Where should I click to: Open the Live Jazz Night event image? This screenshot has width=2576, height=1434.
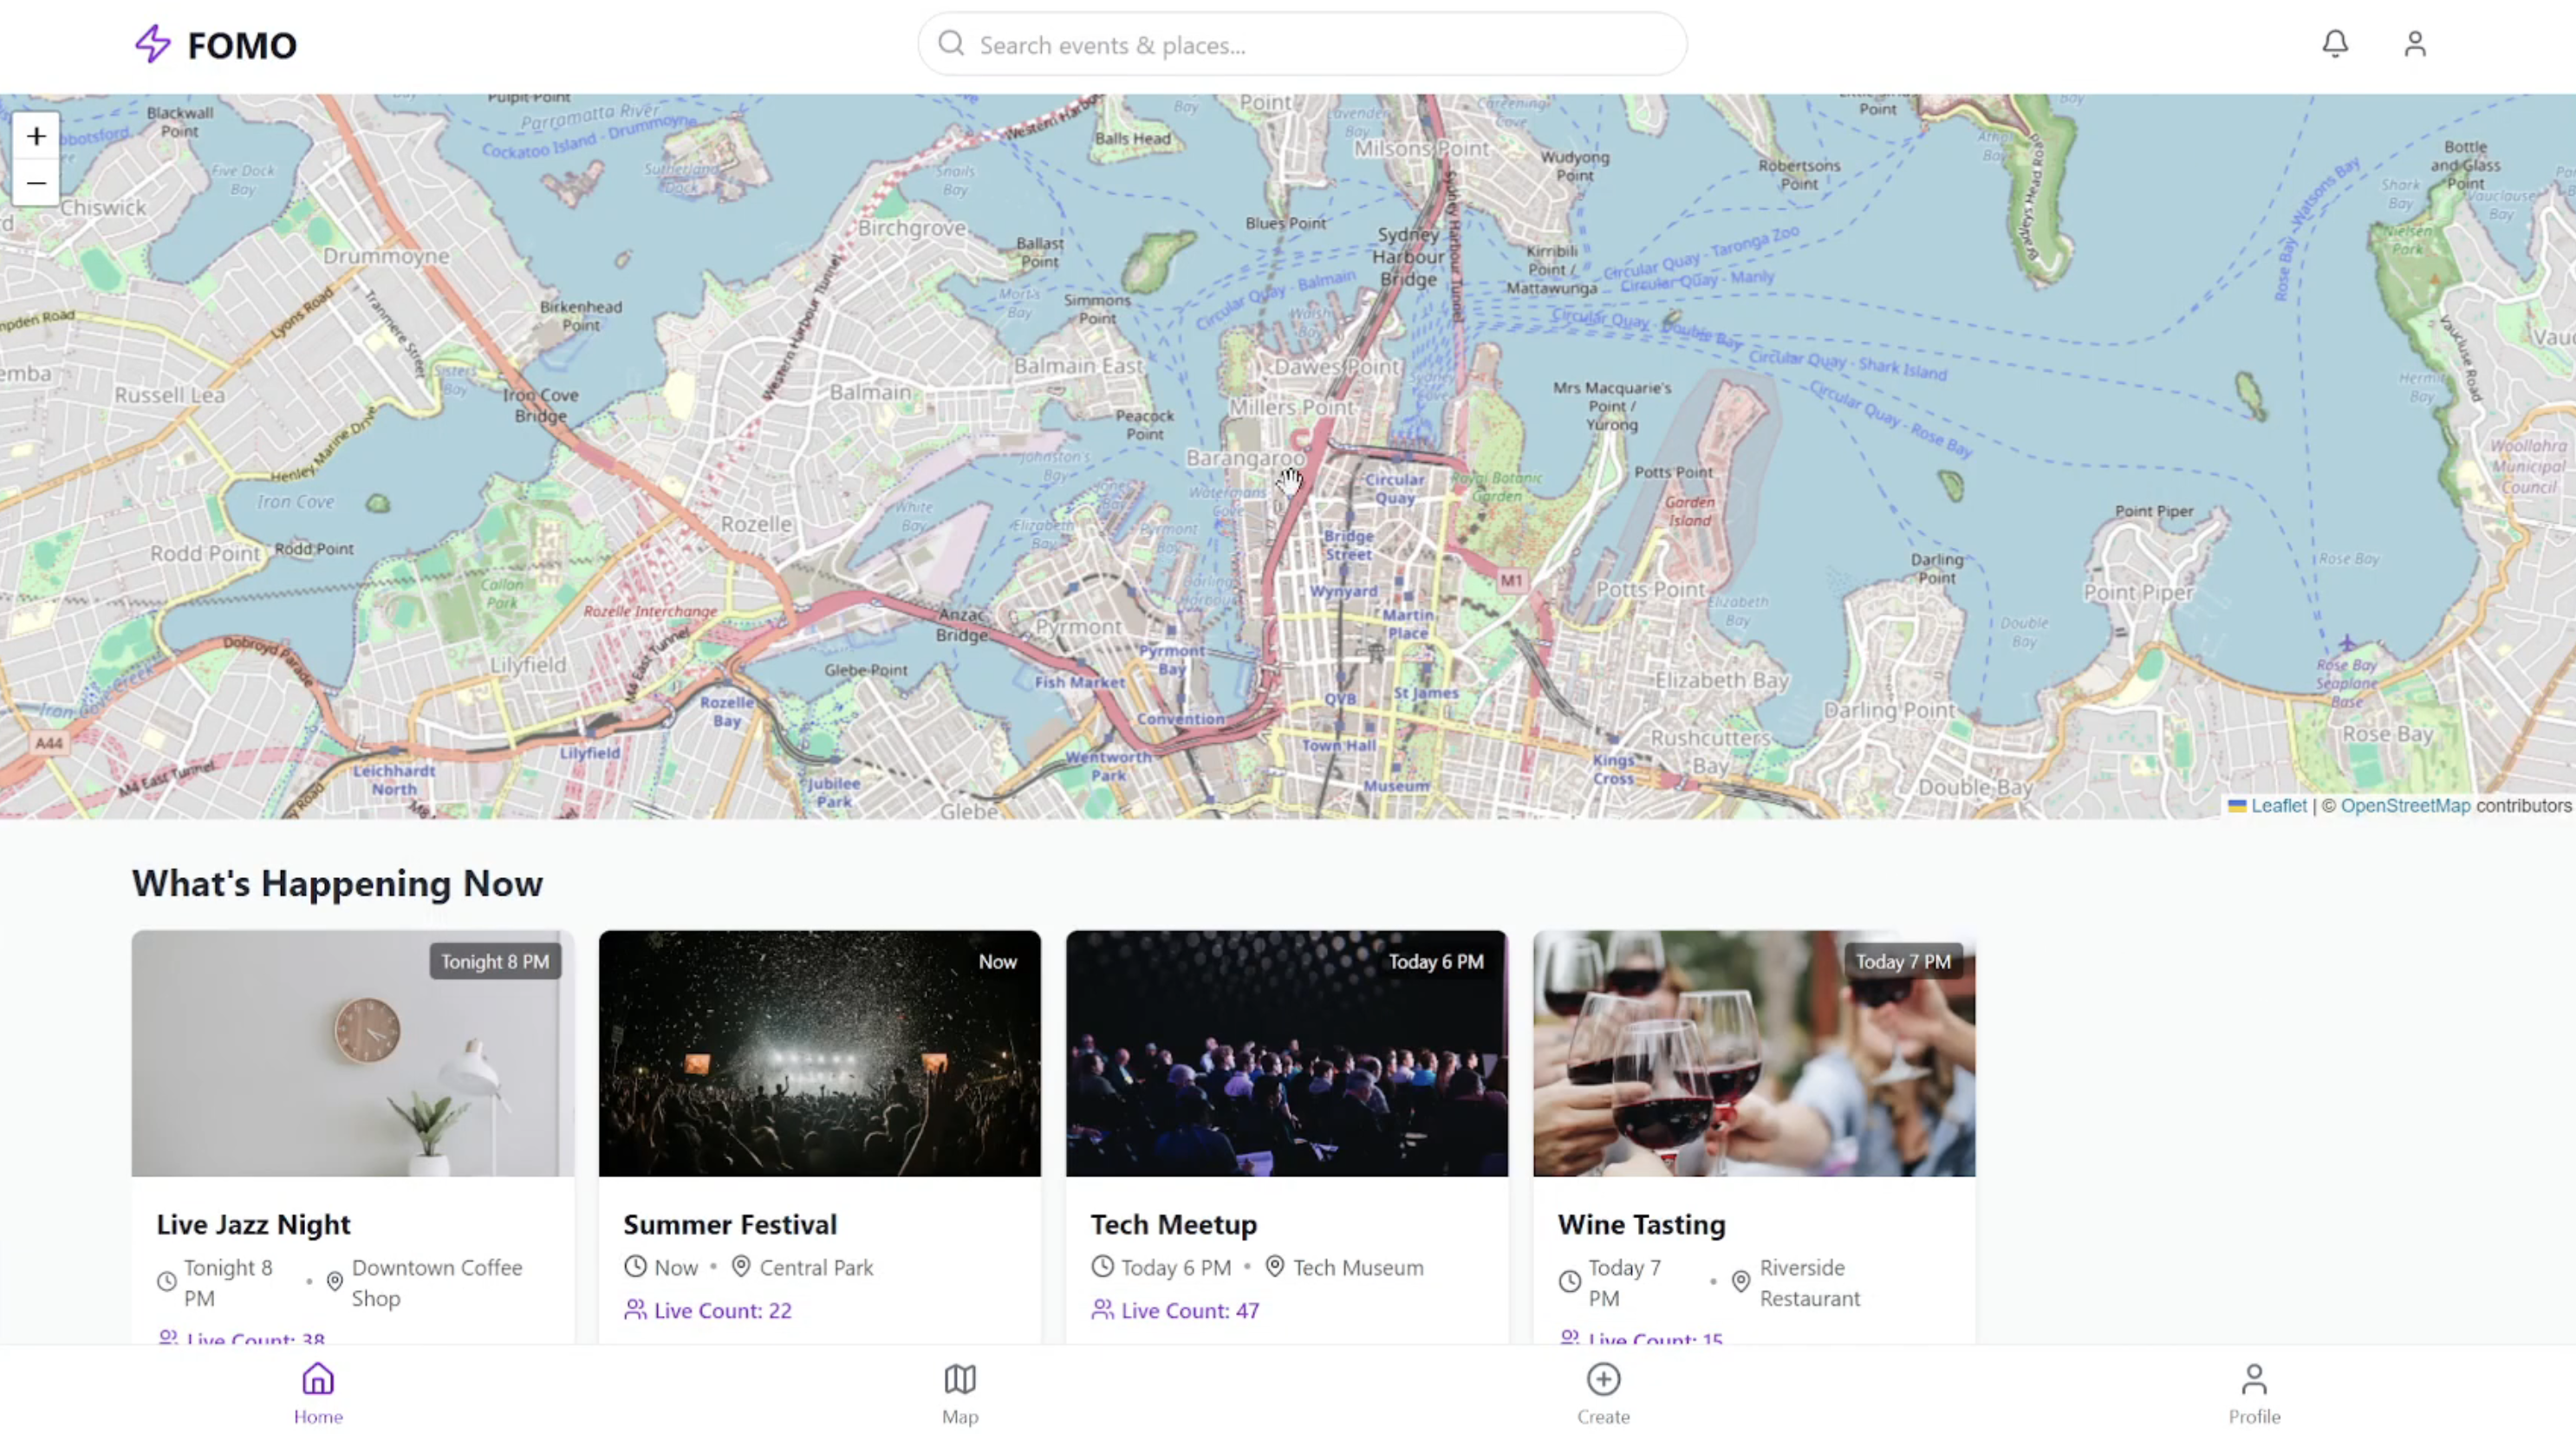tap(352, 1053)
